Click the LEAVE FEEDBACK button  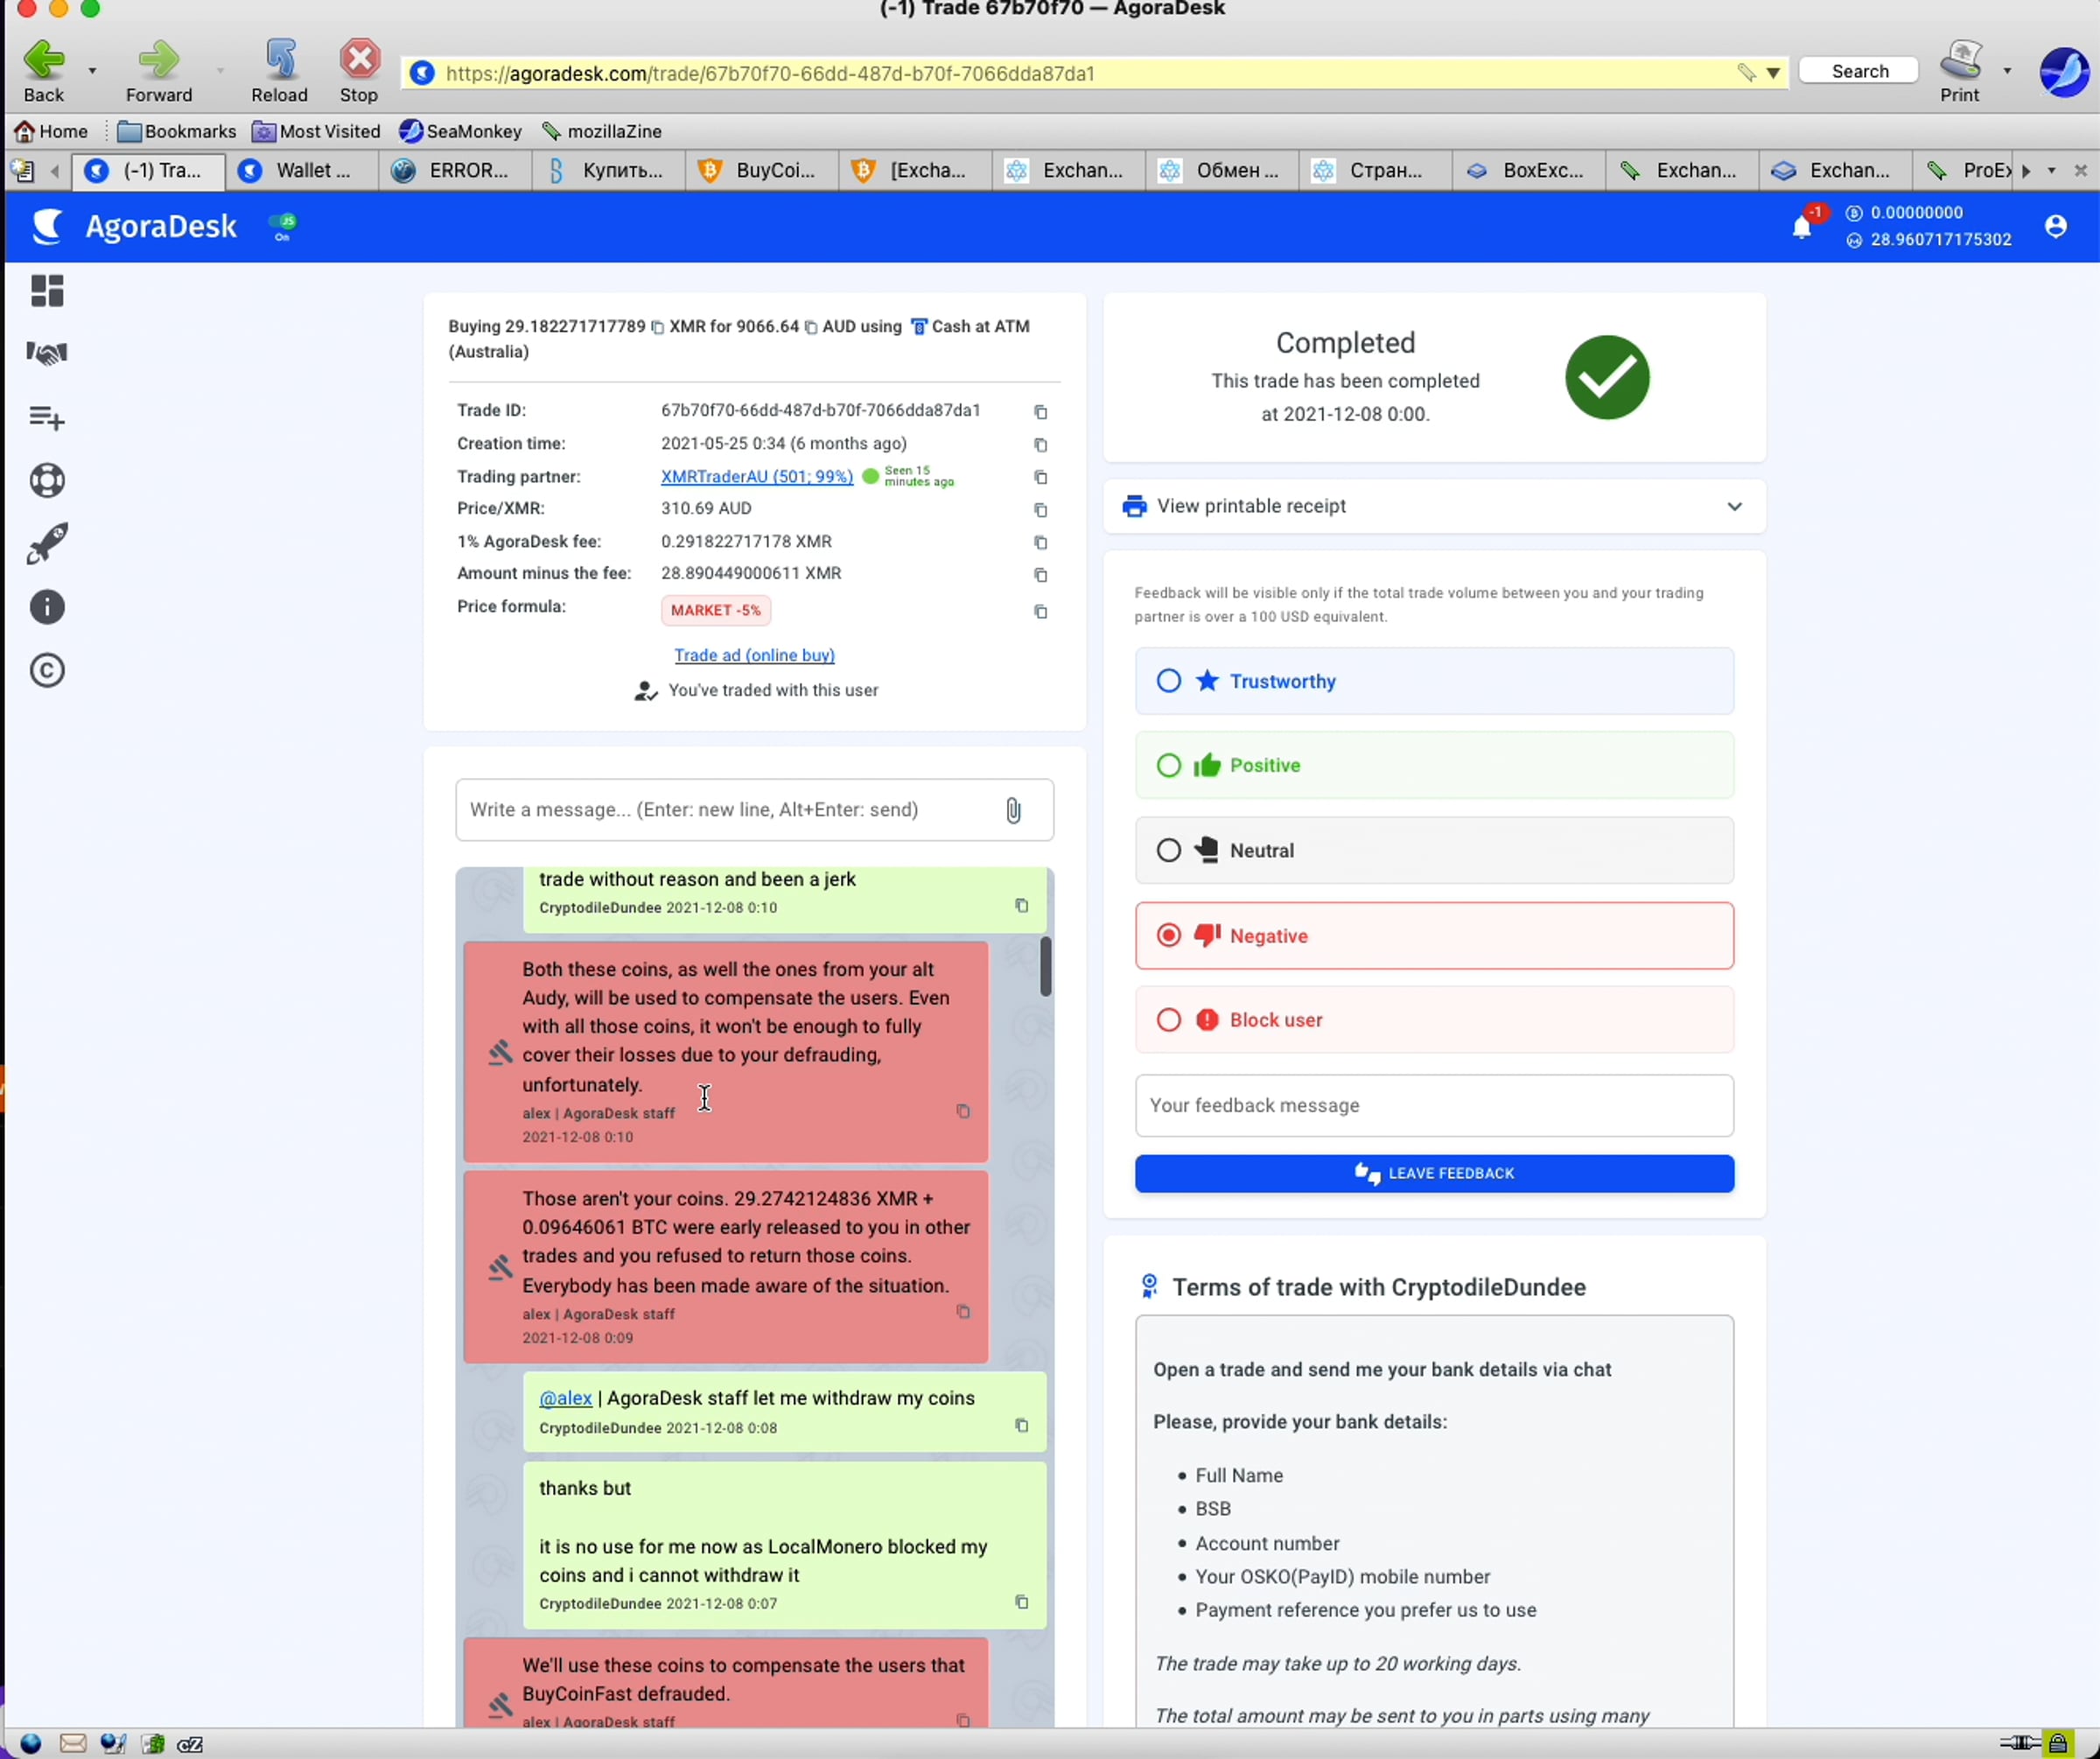1433,1173
